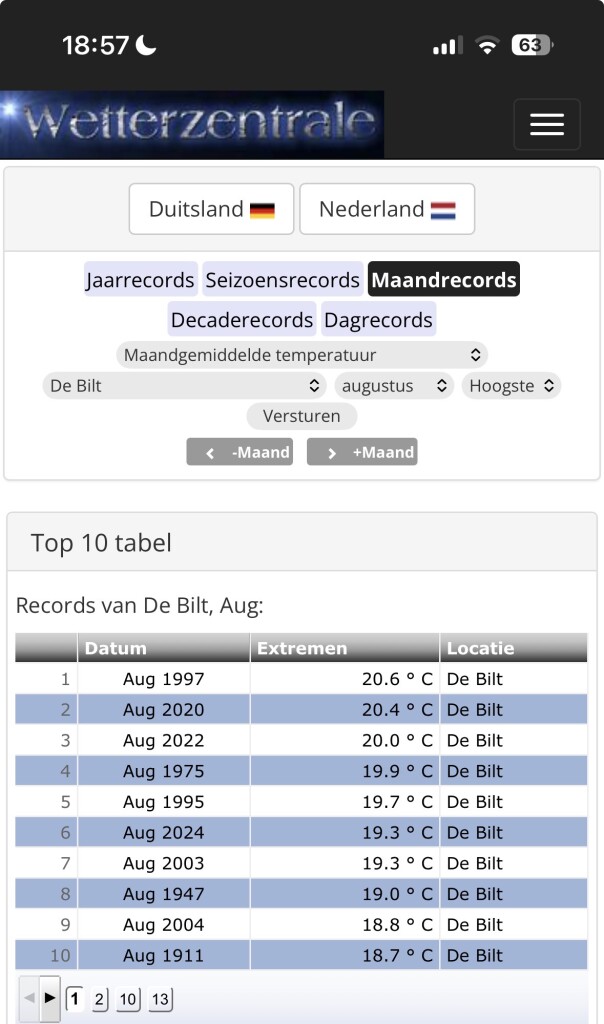
Task: Select Duitsland with German flag
Action: coord(211,209)
